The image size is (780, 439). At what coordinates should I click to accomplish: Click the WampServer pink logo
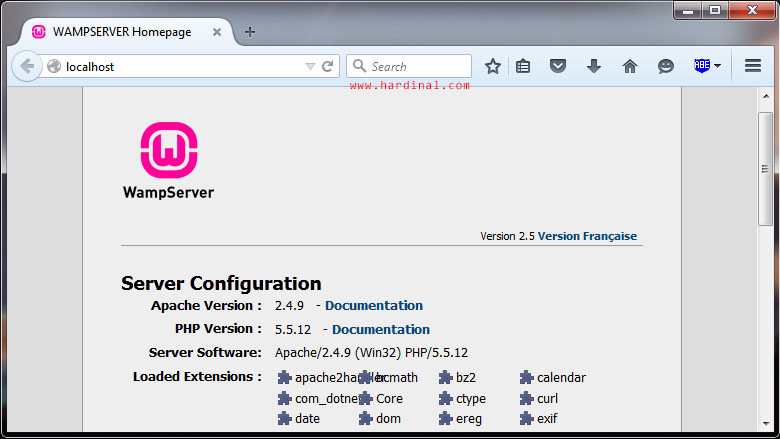169,150
